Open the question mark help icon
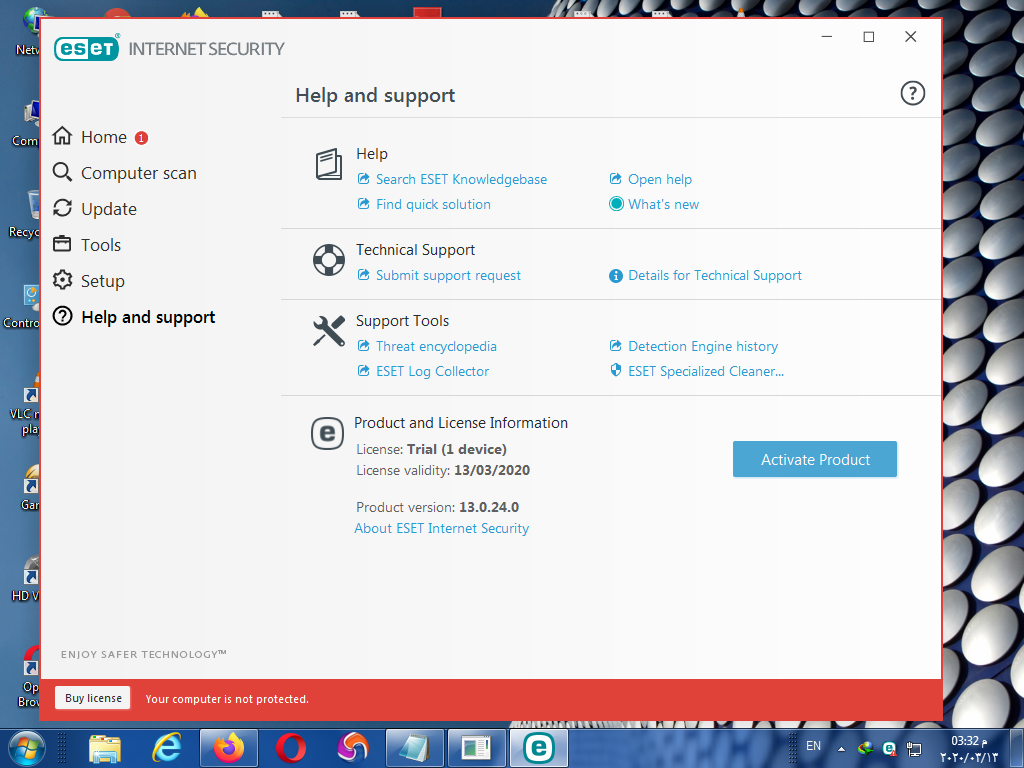 (912, 93)
